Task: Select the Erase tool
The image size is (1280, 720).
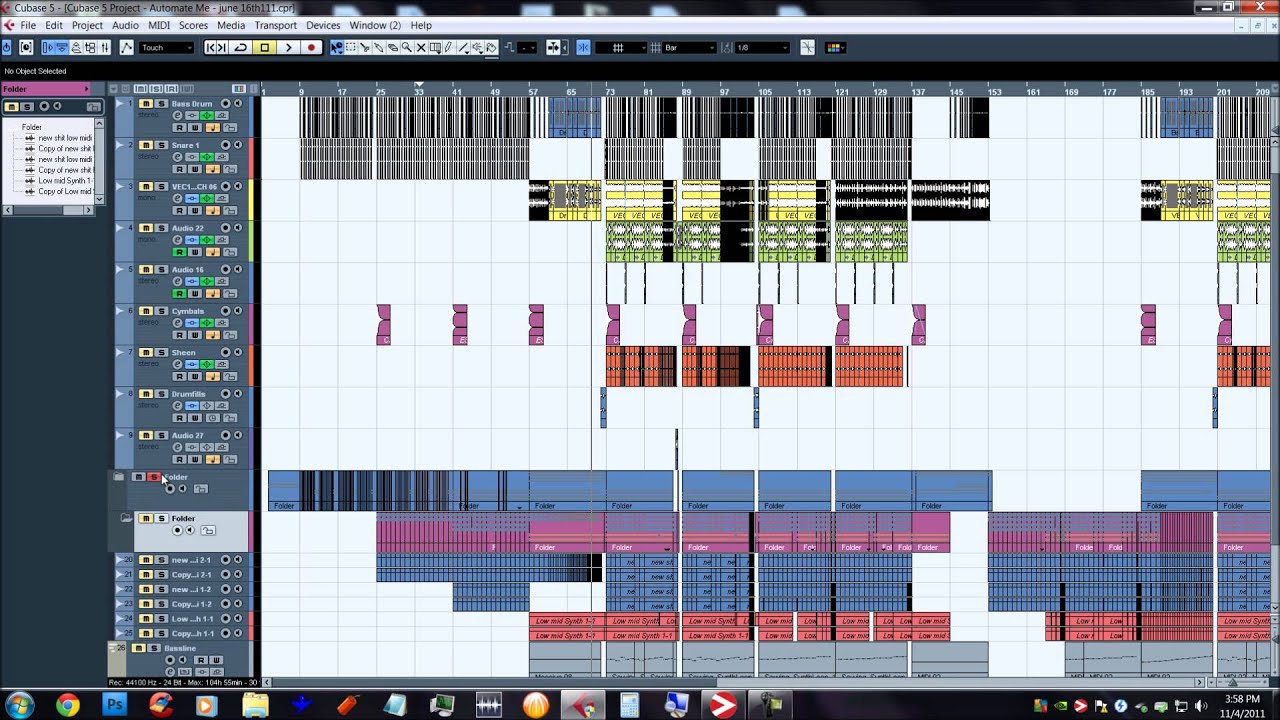Action: (x=393, y=47)
